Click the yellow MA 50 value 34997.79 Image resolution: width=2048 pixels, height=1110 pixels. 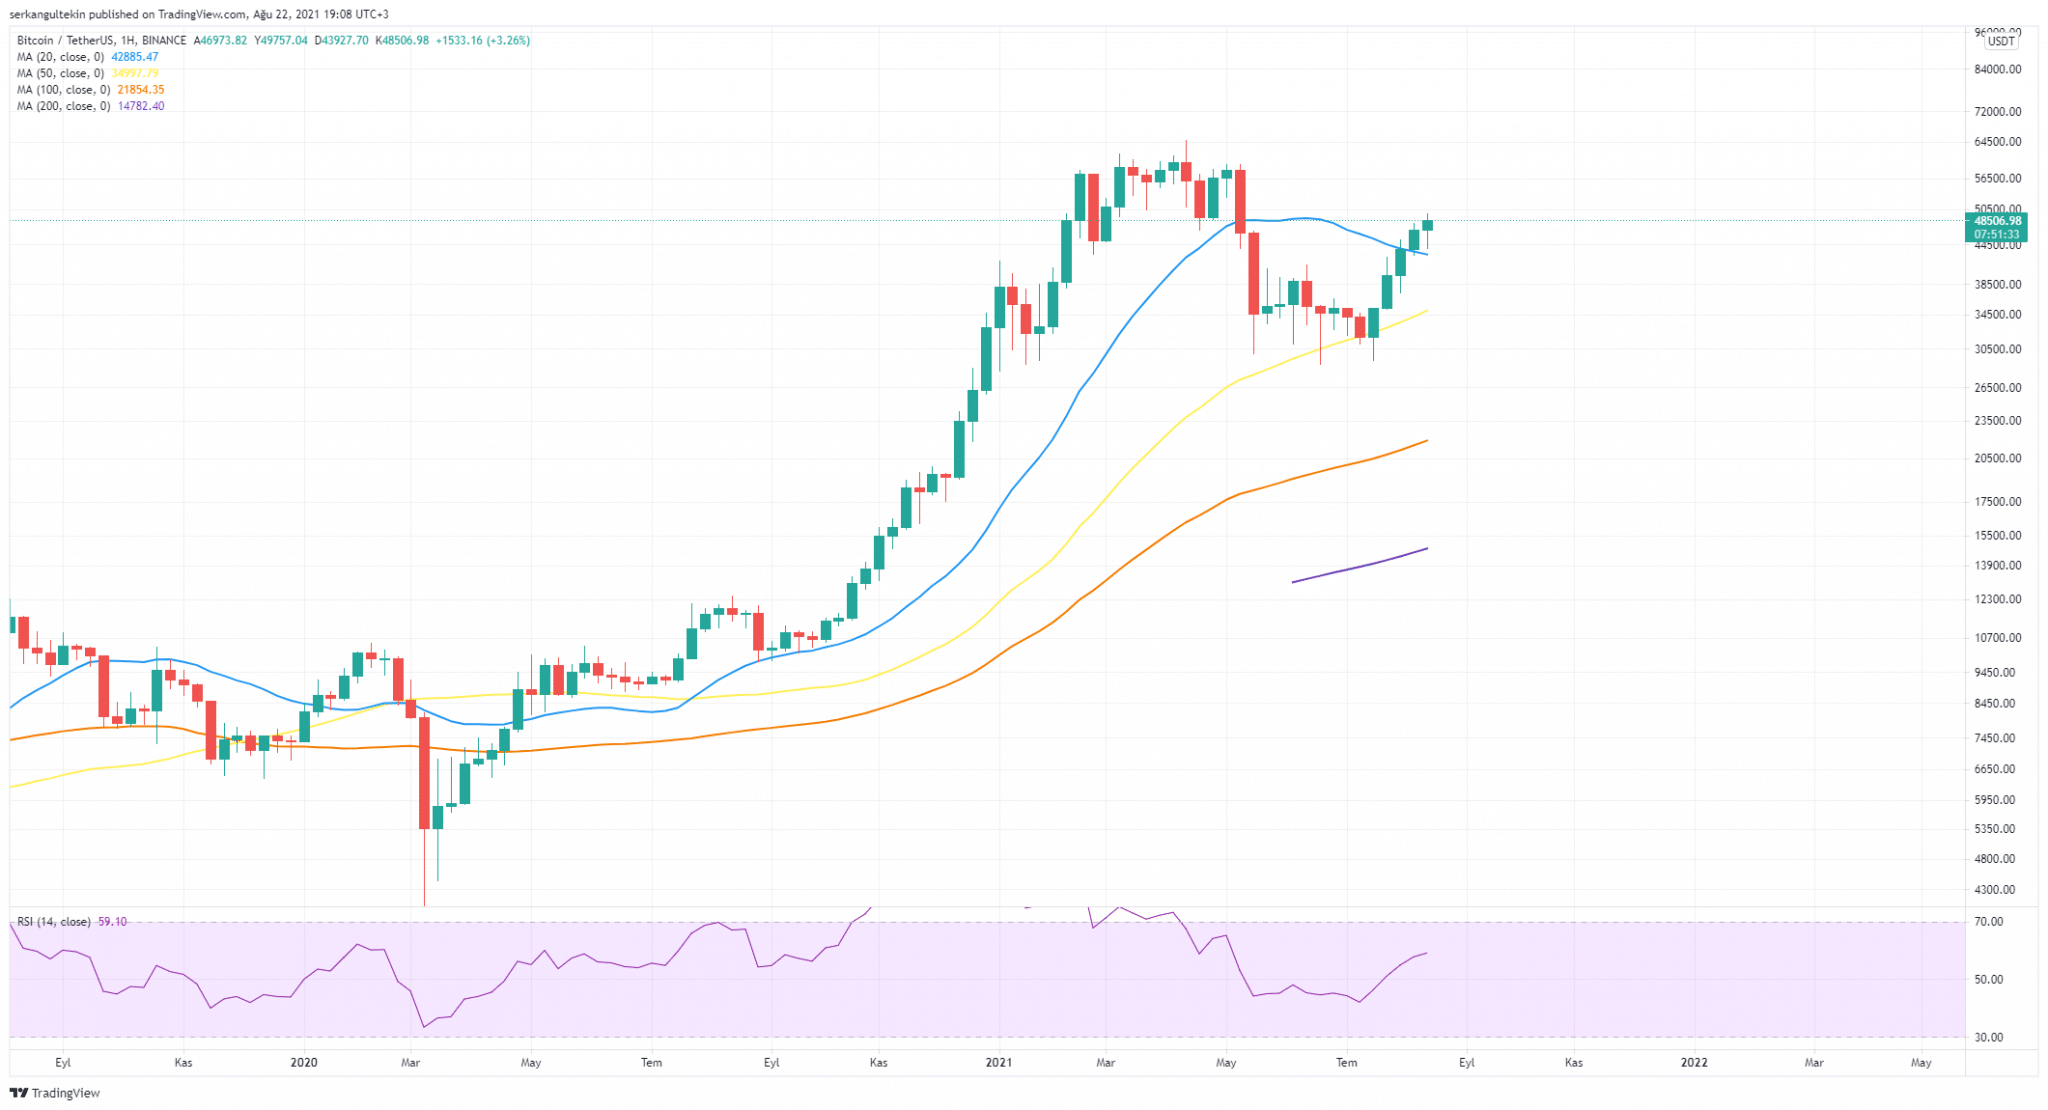pyautogui.click(x=134, y=73)
